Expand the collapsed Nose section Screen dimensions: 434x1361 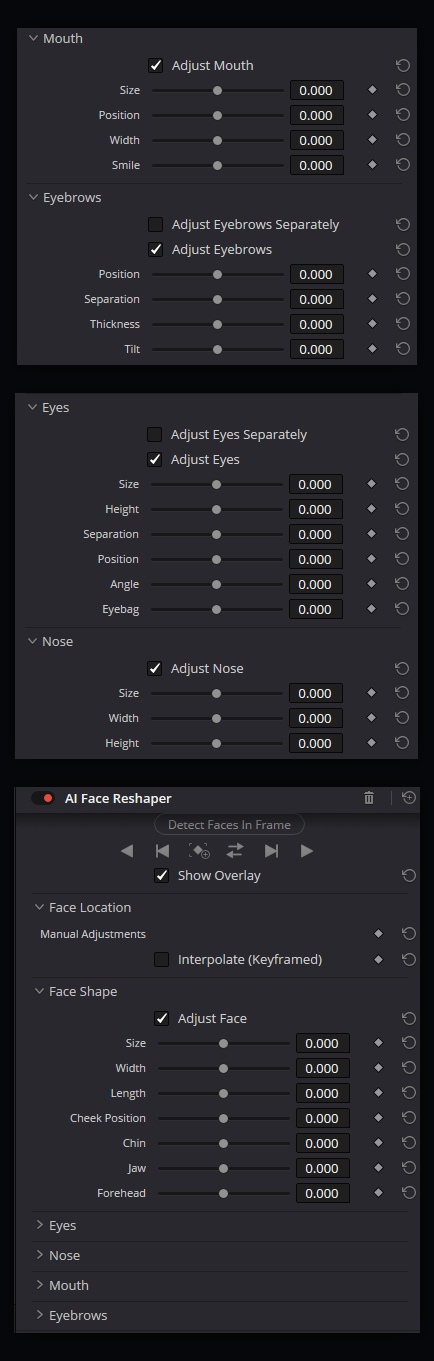pos(40,1255)
